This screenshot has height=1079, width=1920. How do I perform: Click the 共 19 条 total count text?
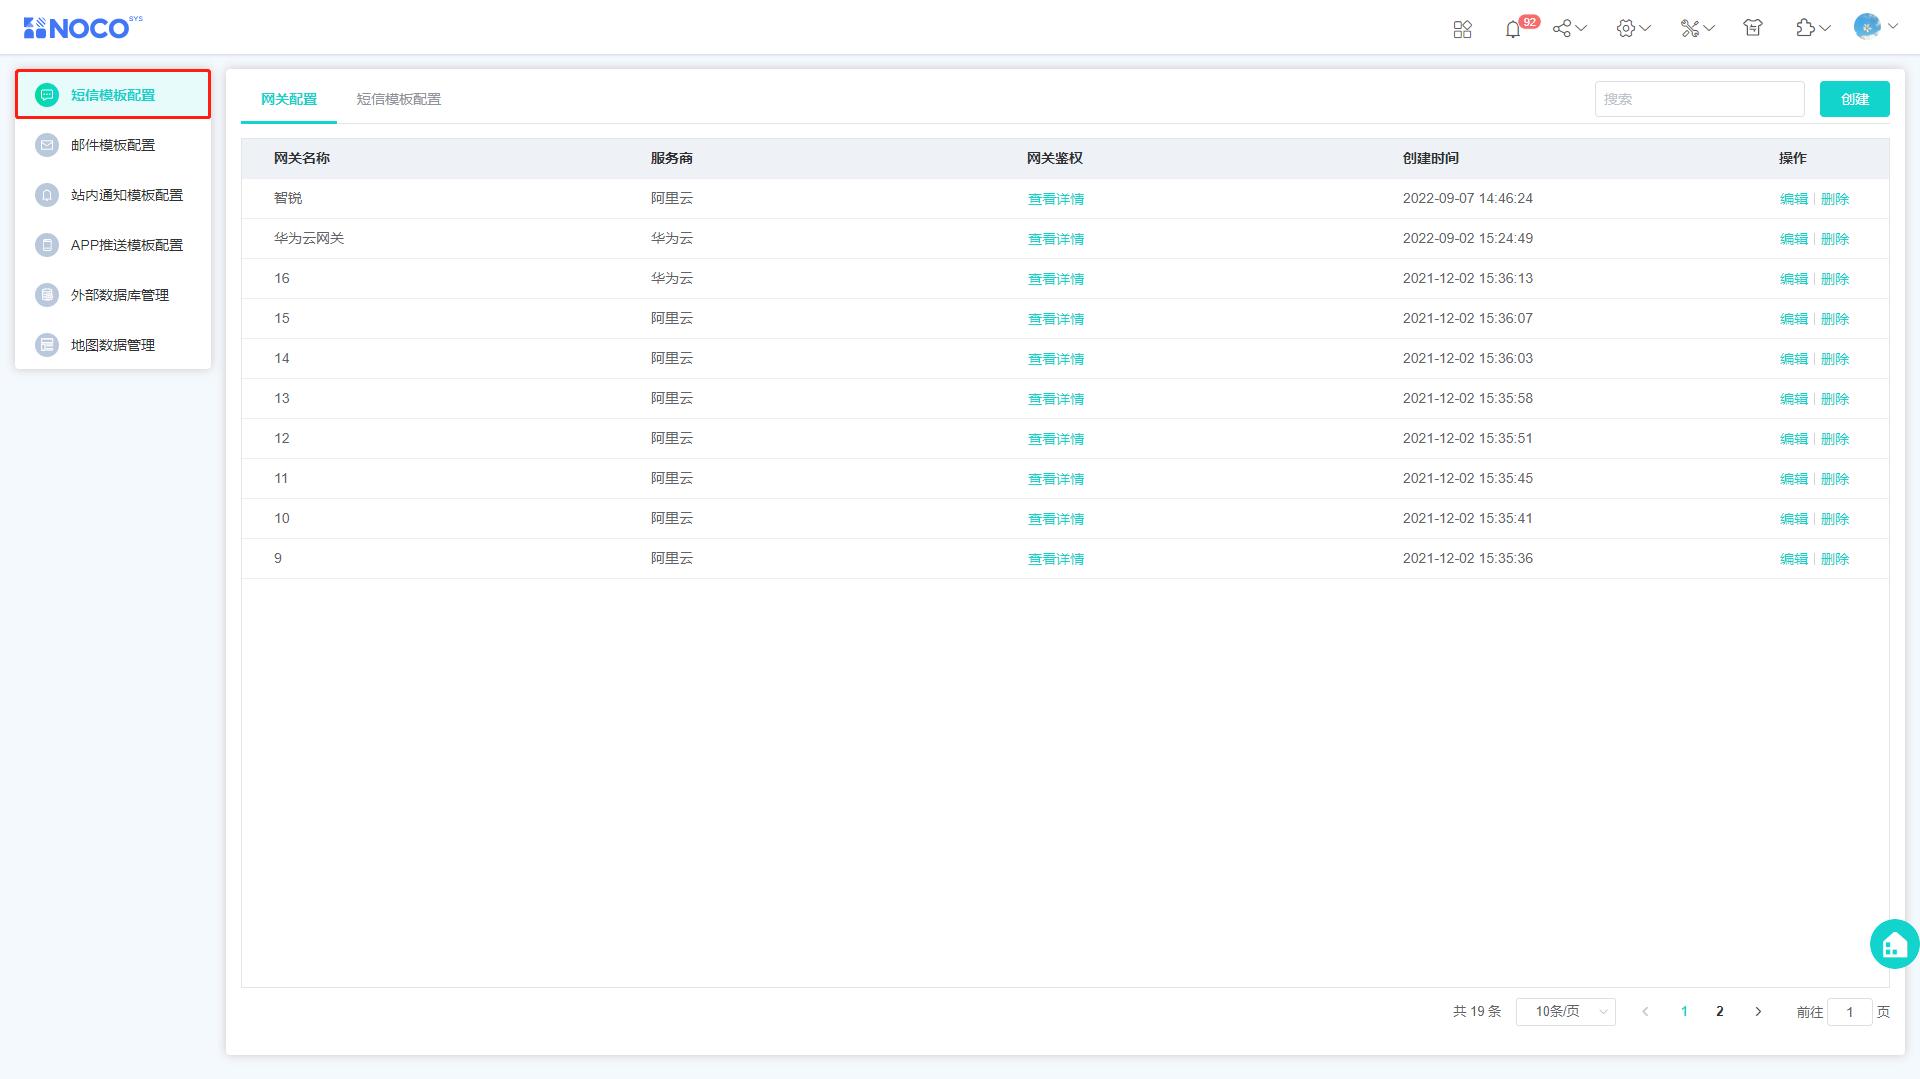pyautogui.click(x=1477, y=1012)
